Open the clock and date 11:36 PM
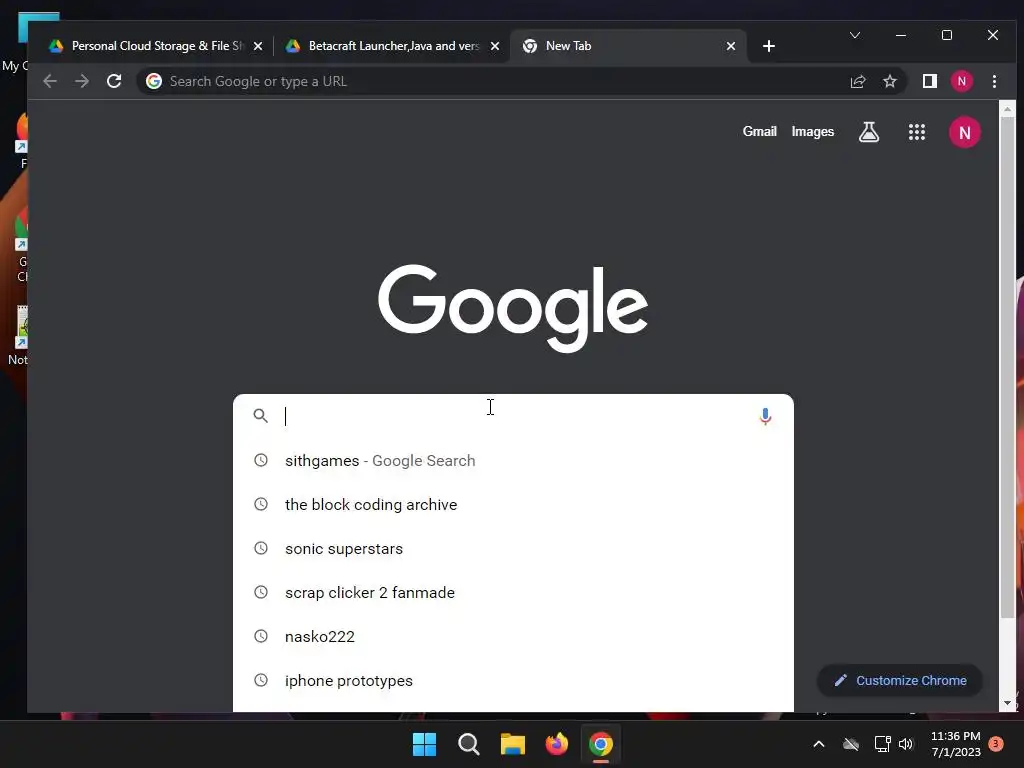Image resolution: width=1024 pixels, height=768 pixels. click(955, 744)
